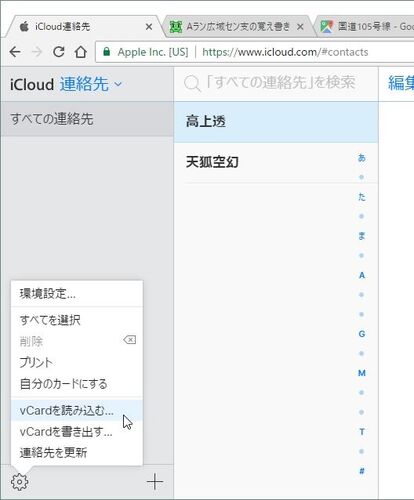Viewport: 414px width, 500px height.
Task: Choose 環境設定... from the menu
Action: tap(77, 294)
